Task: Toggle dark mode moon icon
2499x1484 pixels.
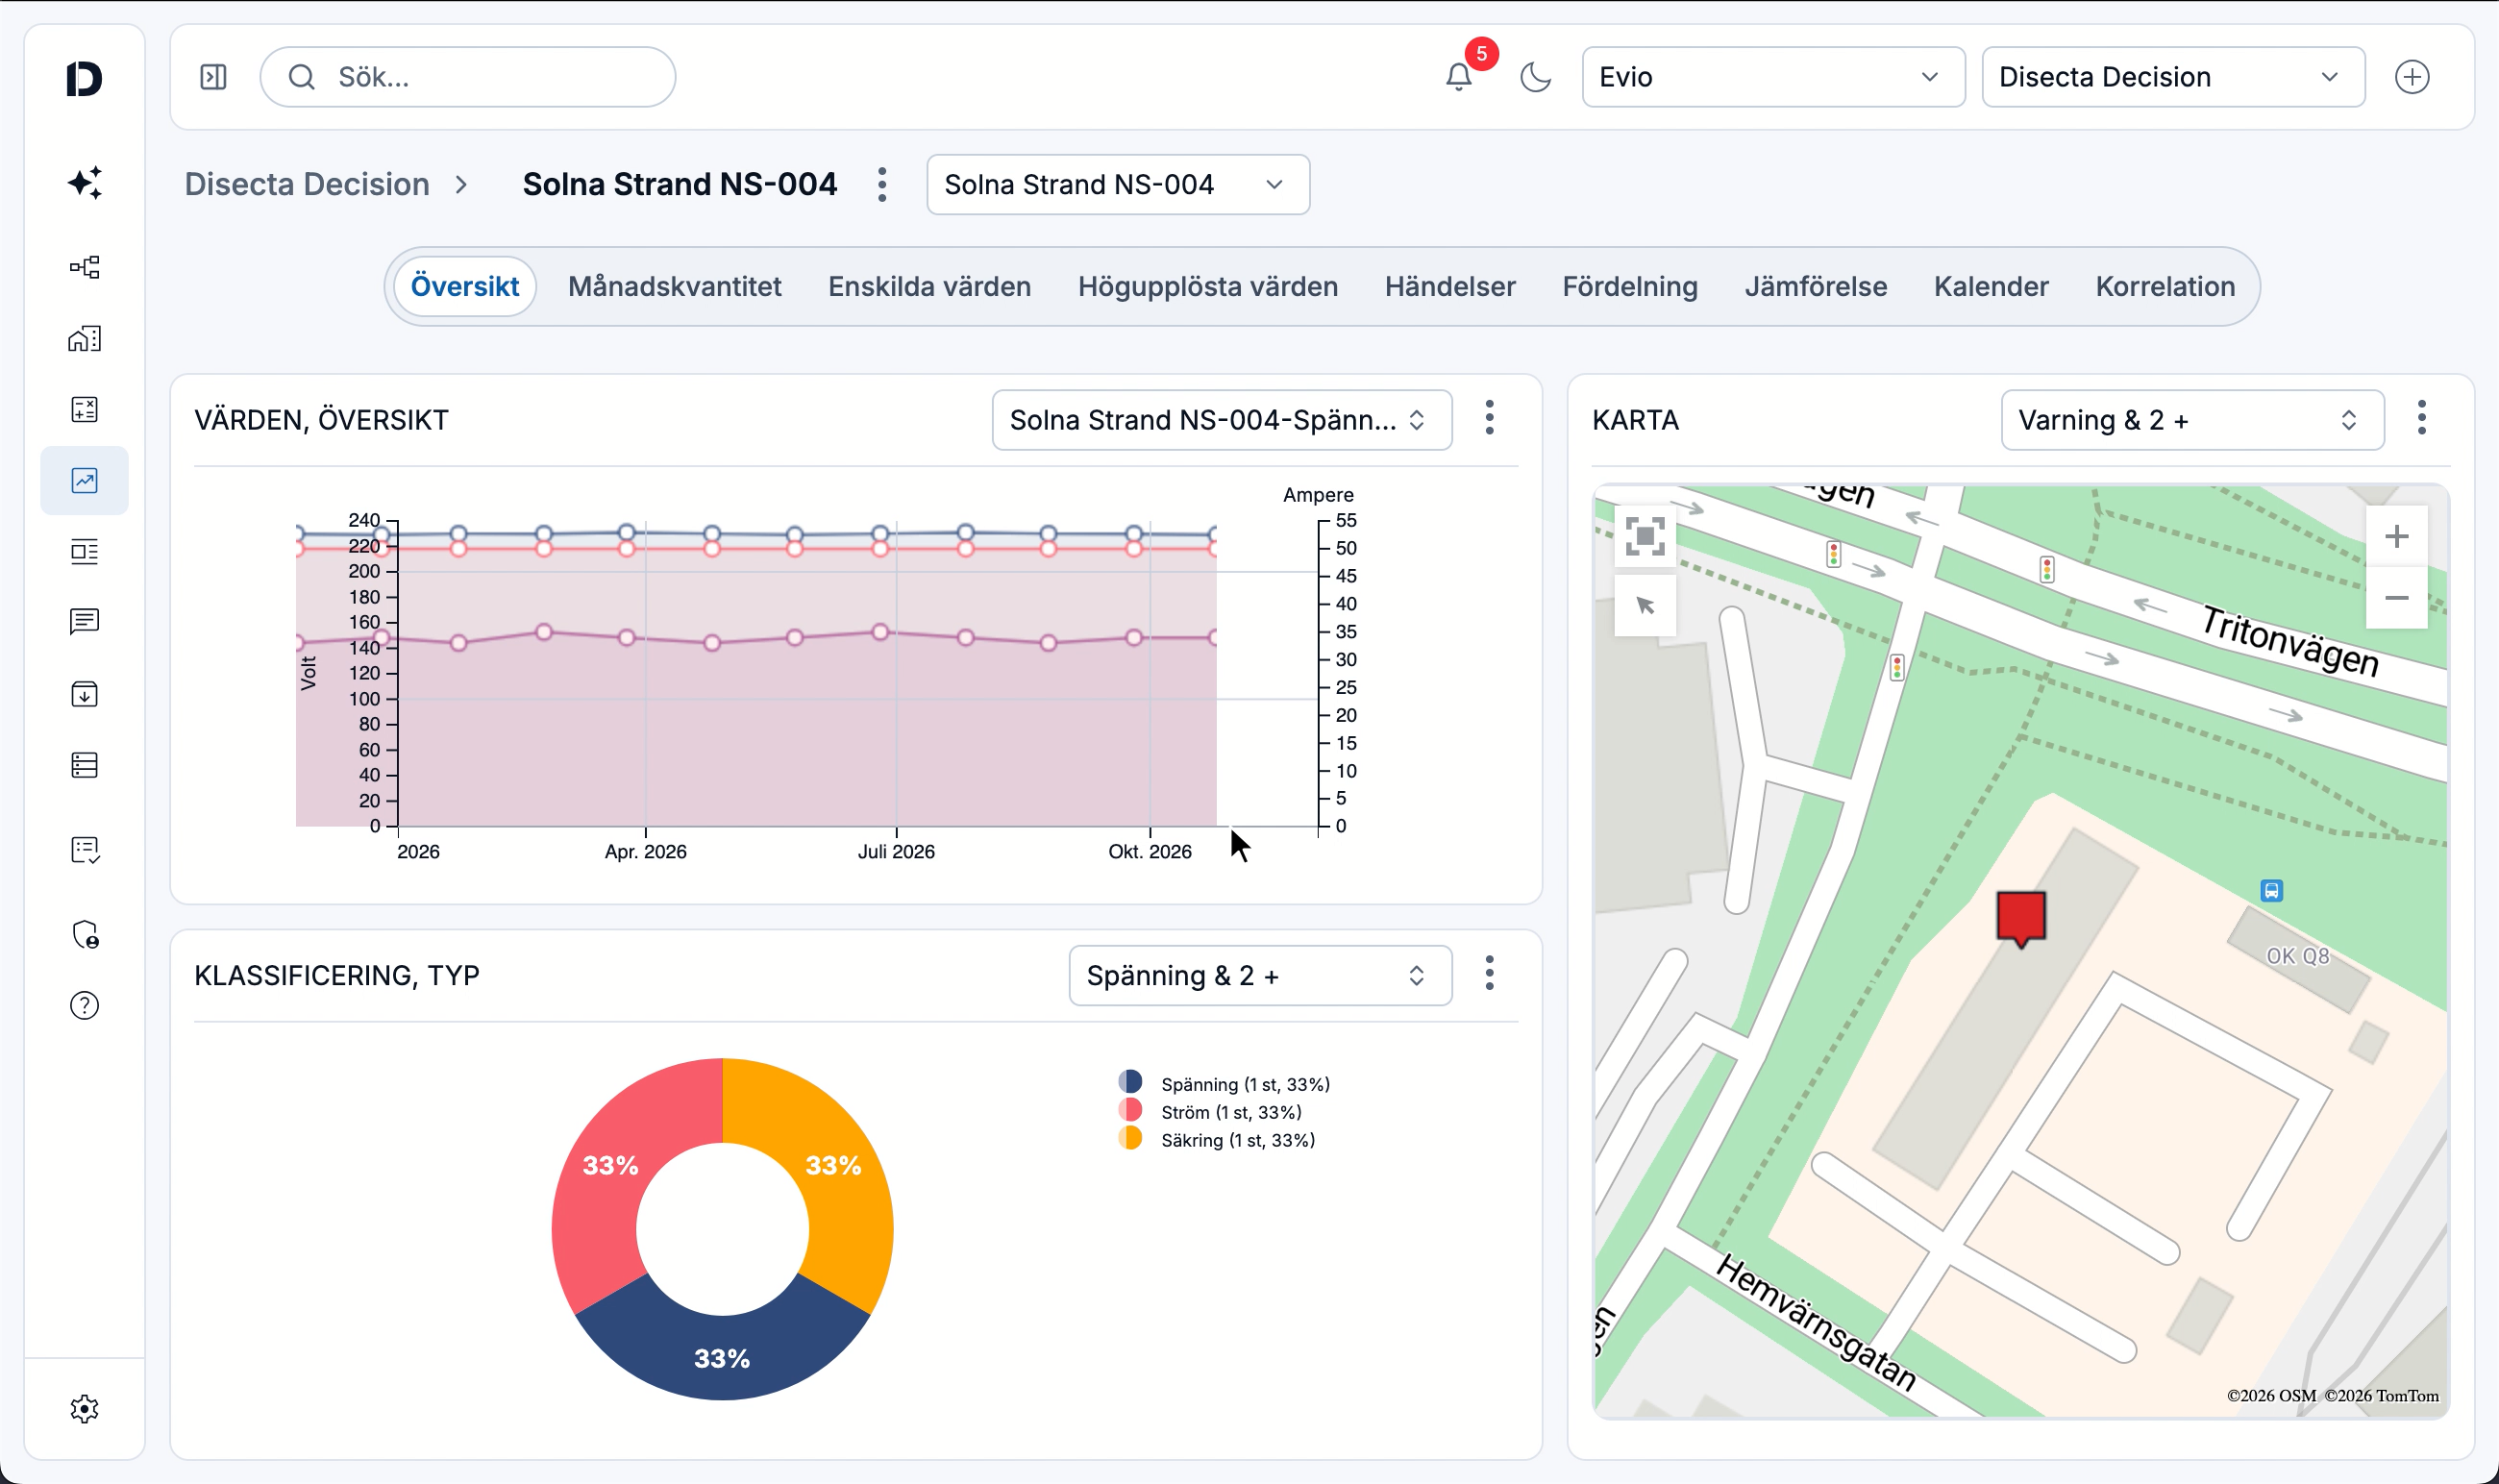Action: (1535, 77)
